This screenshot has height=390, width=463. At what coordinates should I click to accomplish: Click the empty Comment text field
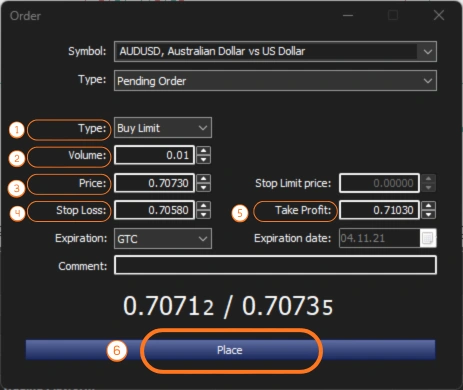point(275,265)
